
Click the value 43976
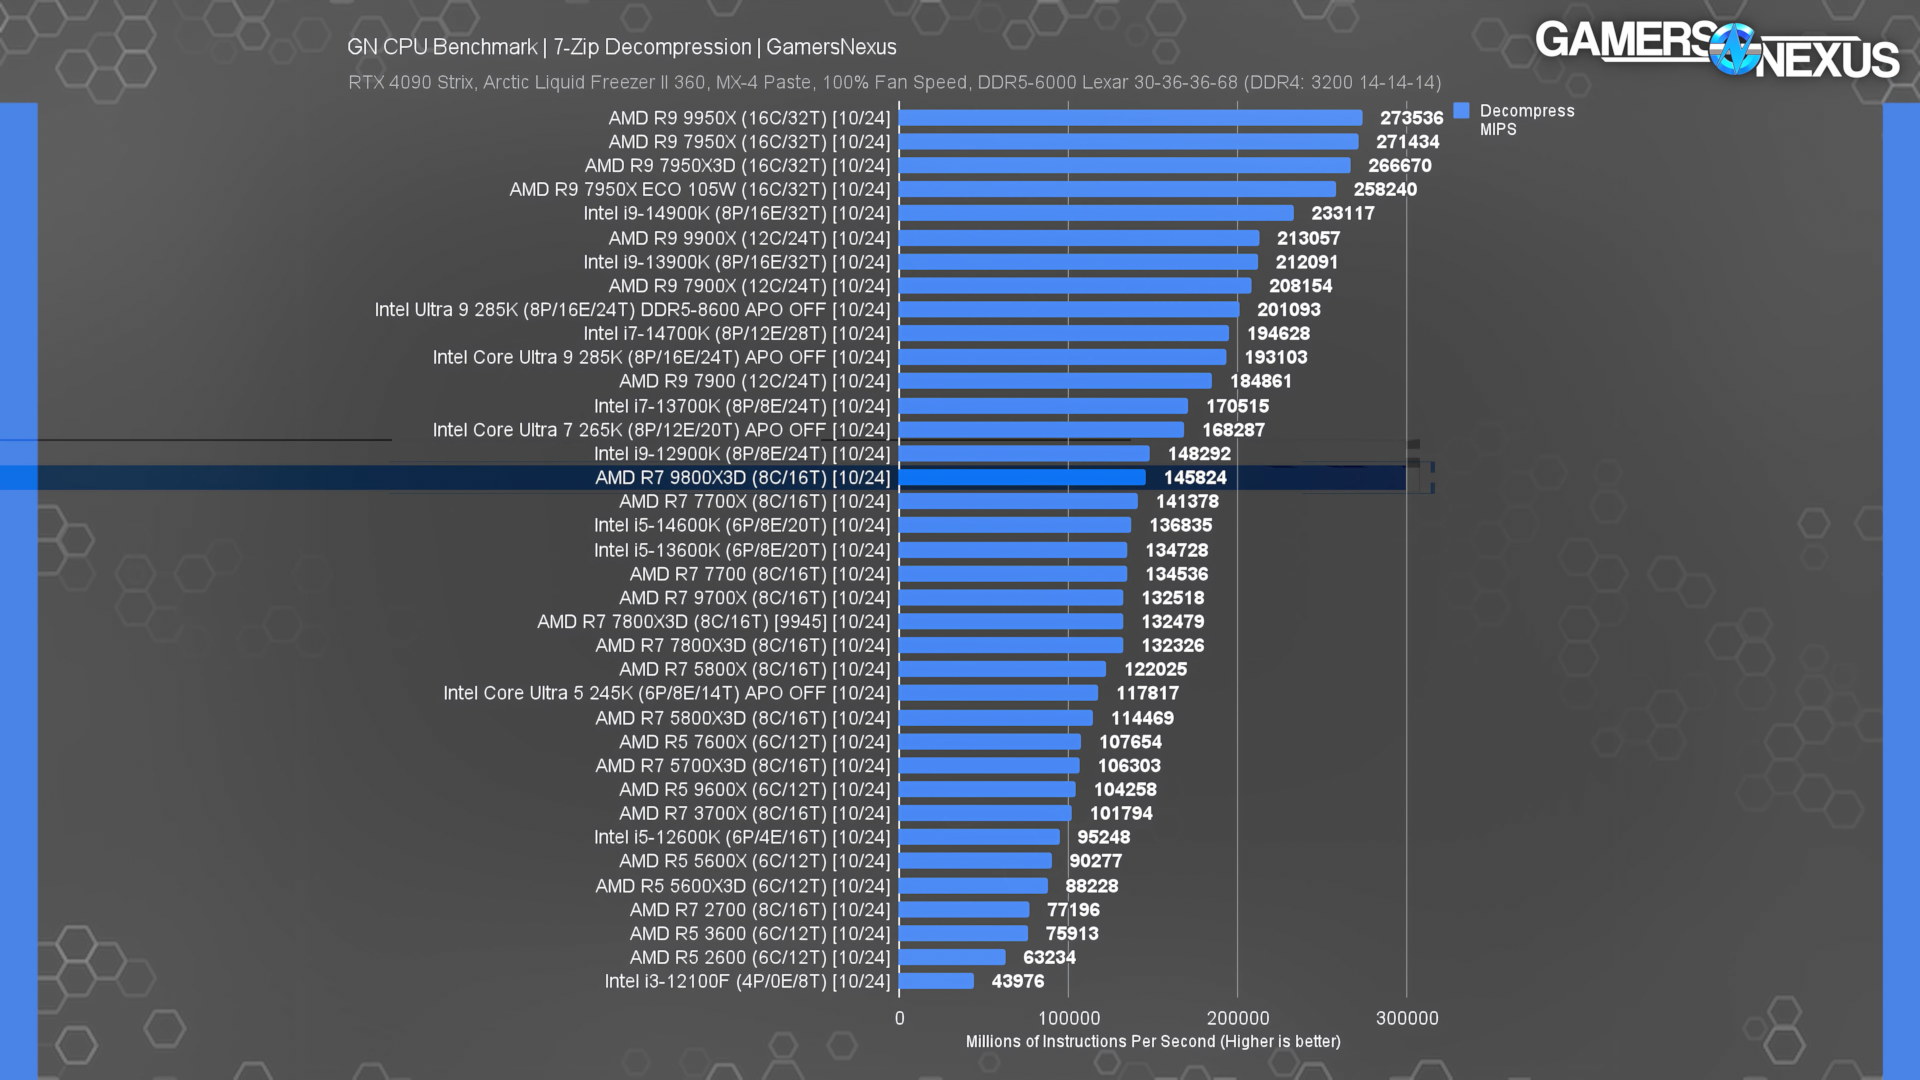(1017, 982)
